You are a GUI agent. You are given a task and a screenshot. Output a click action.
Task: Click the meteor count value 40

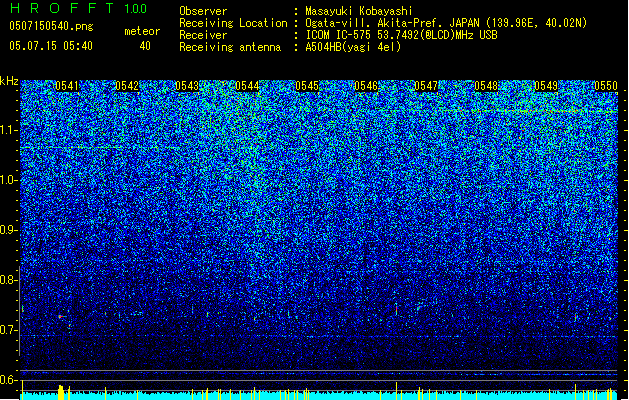pyautogui.click(x=145, y=46)
